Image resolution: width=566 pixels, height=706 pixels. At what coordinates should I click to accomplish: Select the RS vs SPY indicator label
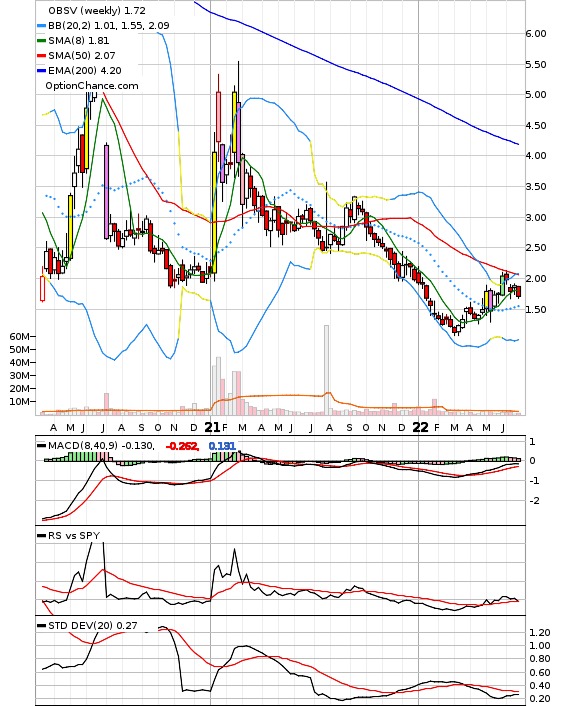(x=74, y=536)
